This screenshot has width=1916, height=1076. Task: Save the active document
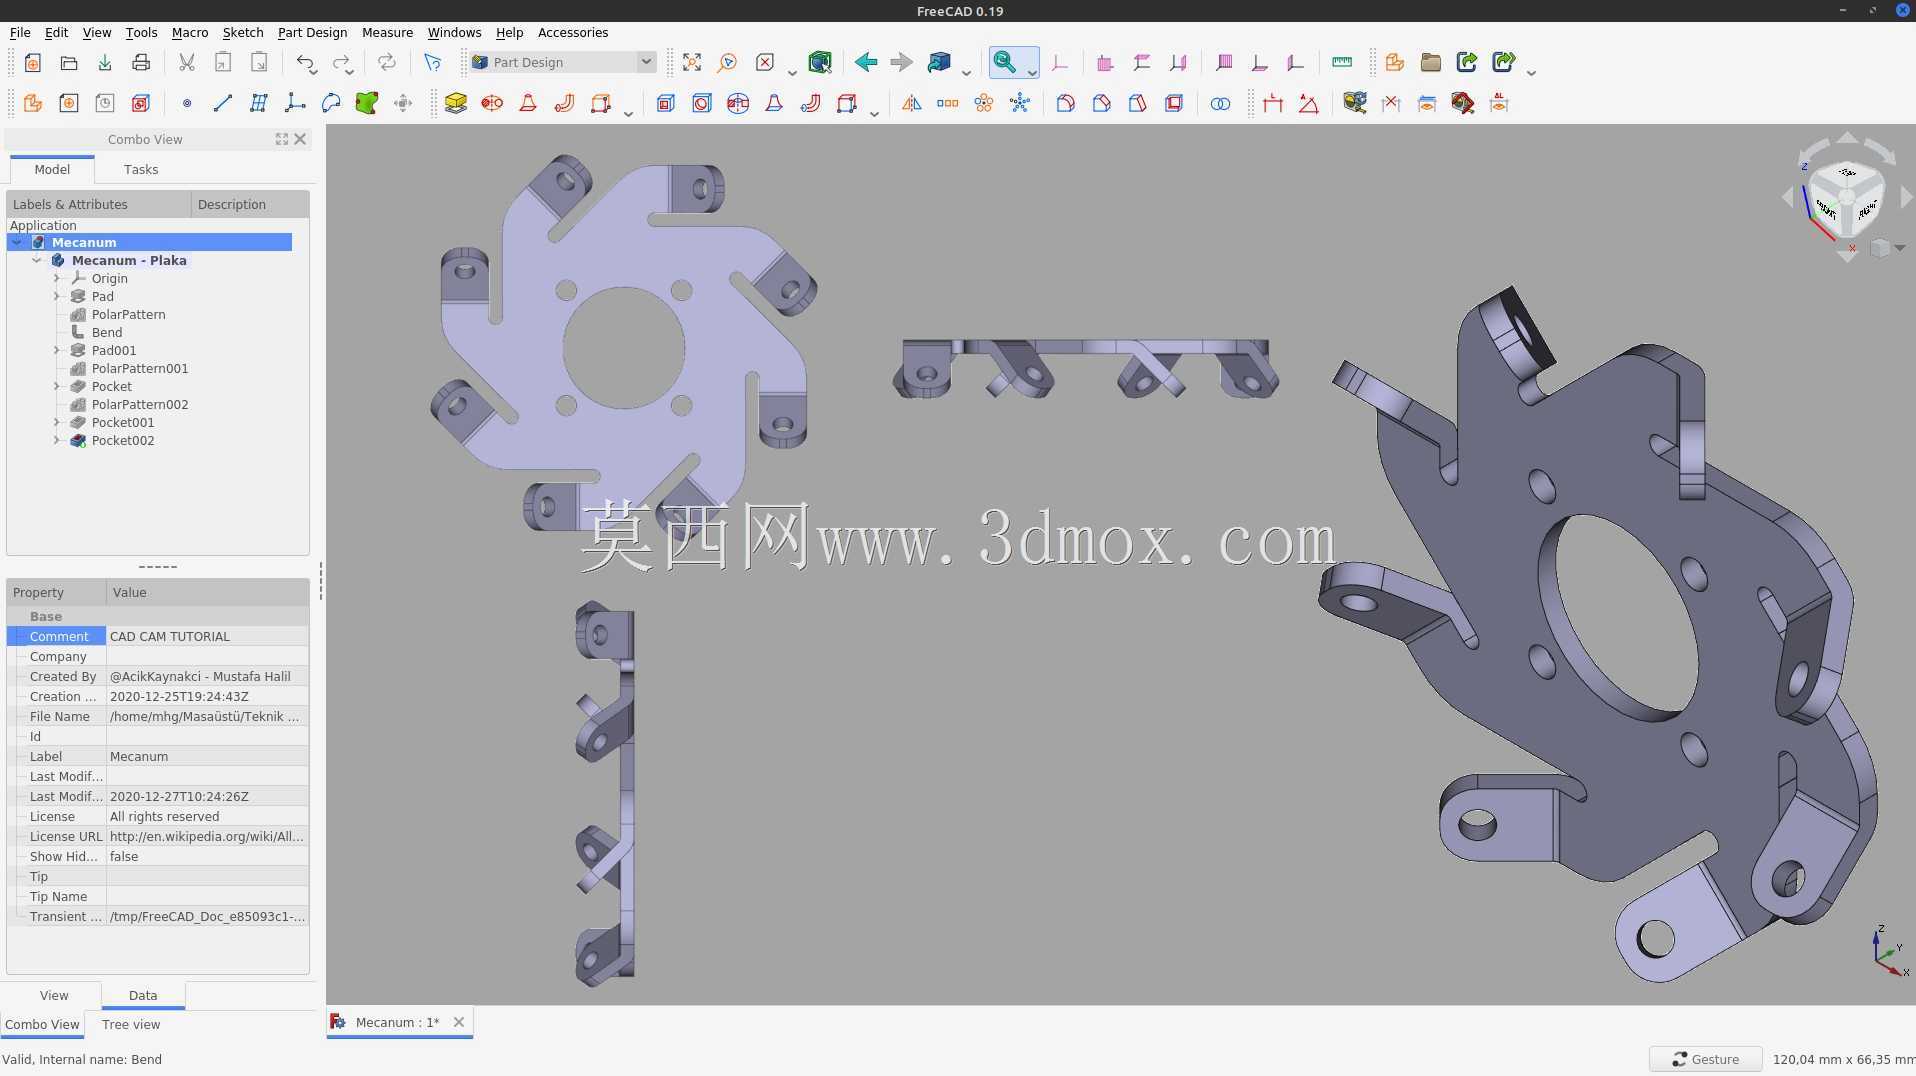pos(105,62)
